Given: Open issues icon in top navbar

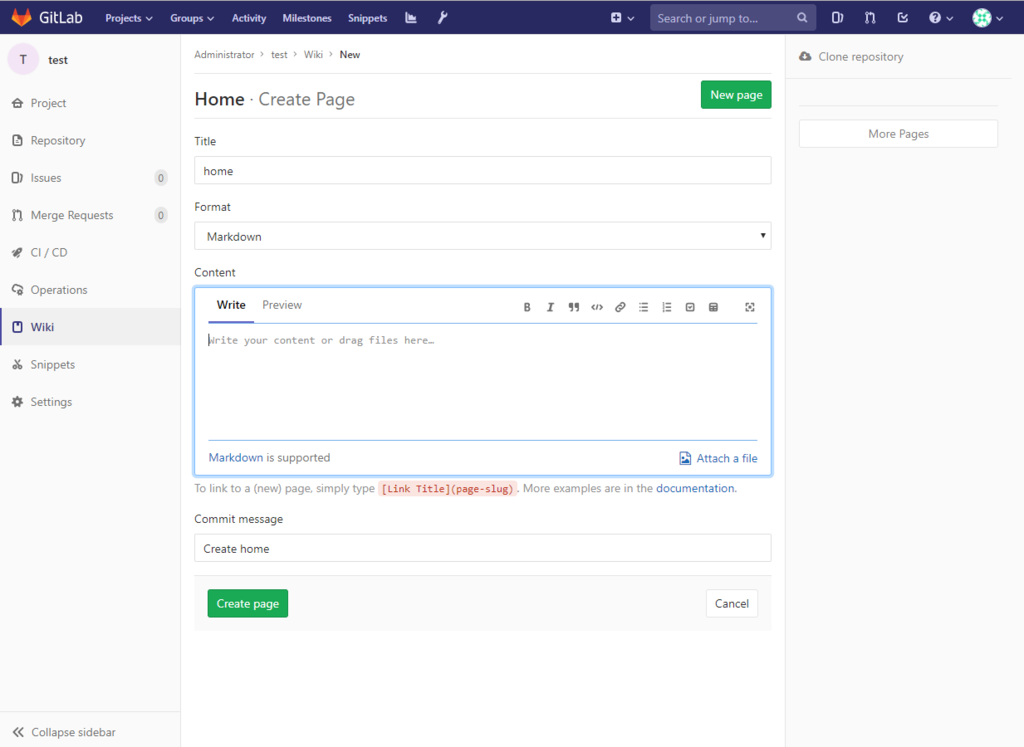Looking at the screenshot, I should click(837, 18).
